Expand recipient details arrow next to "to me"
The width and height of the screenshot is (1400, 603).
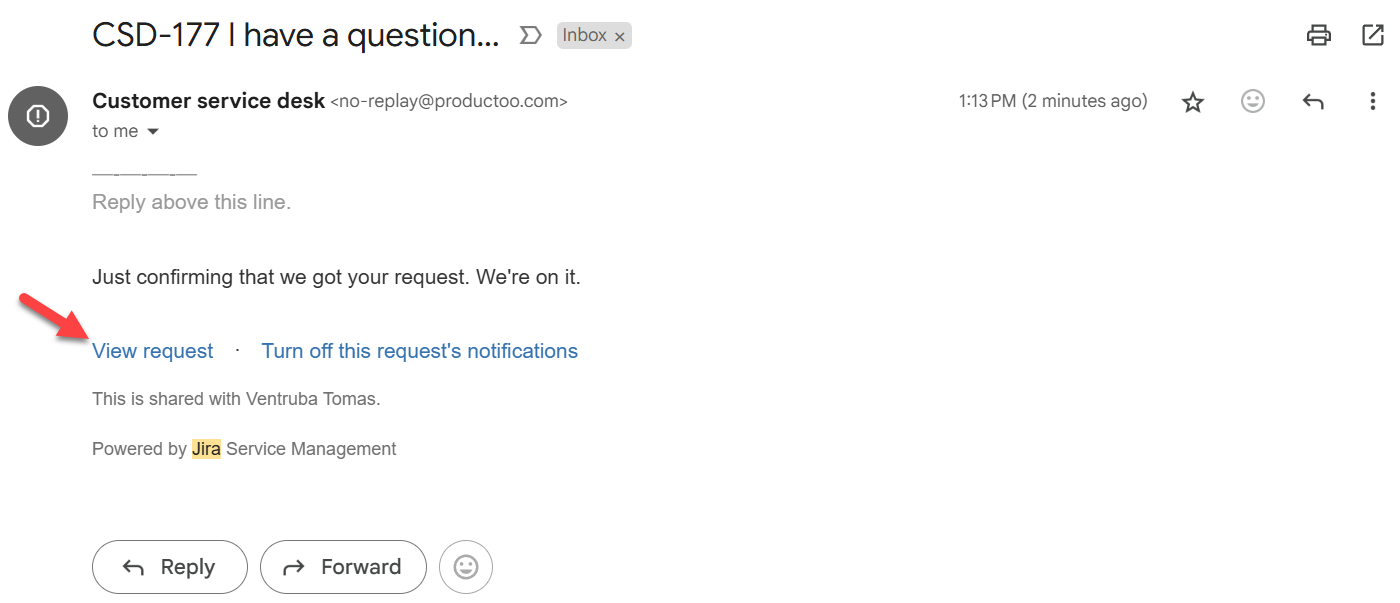click(153, 132)
